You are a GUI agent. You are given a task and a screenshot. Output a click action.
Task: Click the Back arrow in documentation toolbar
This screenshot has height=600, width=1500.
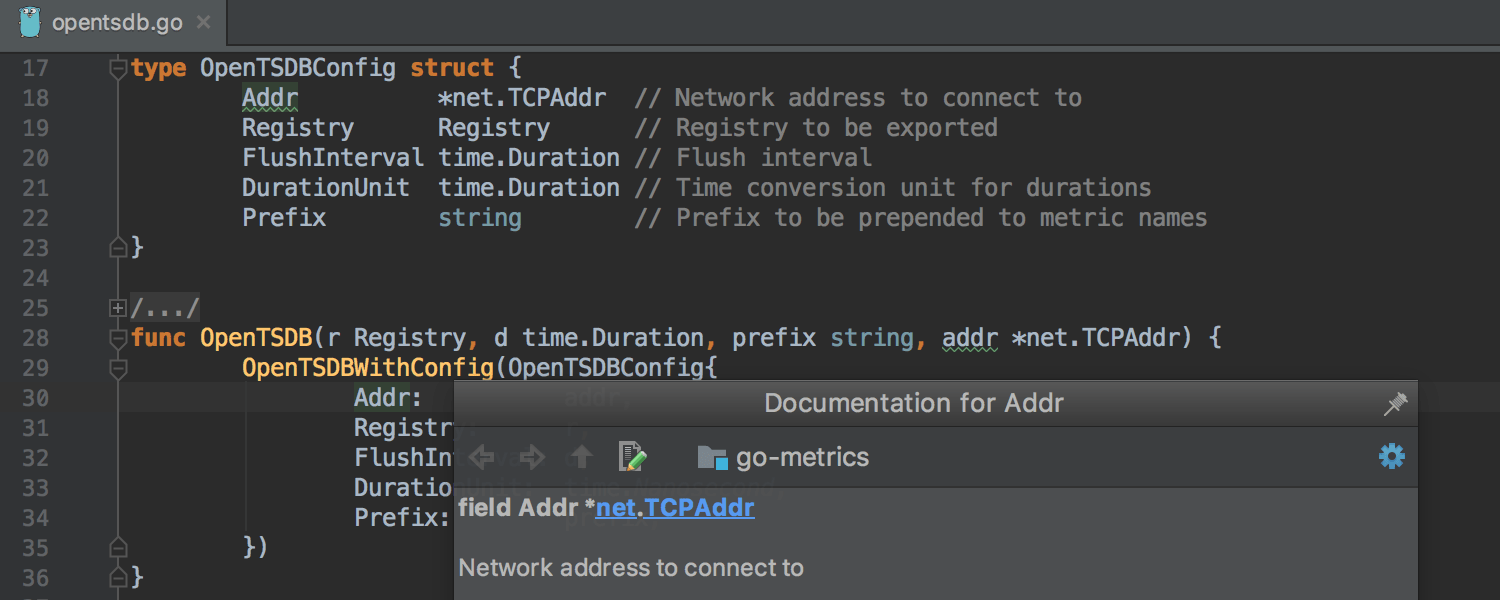482,458
